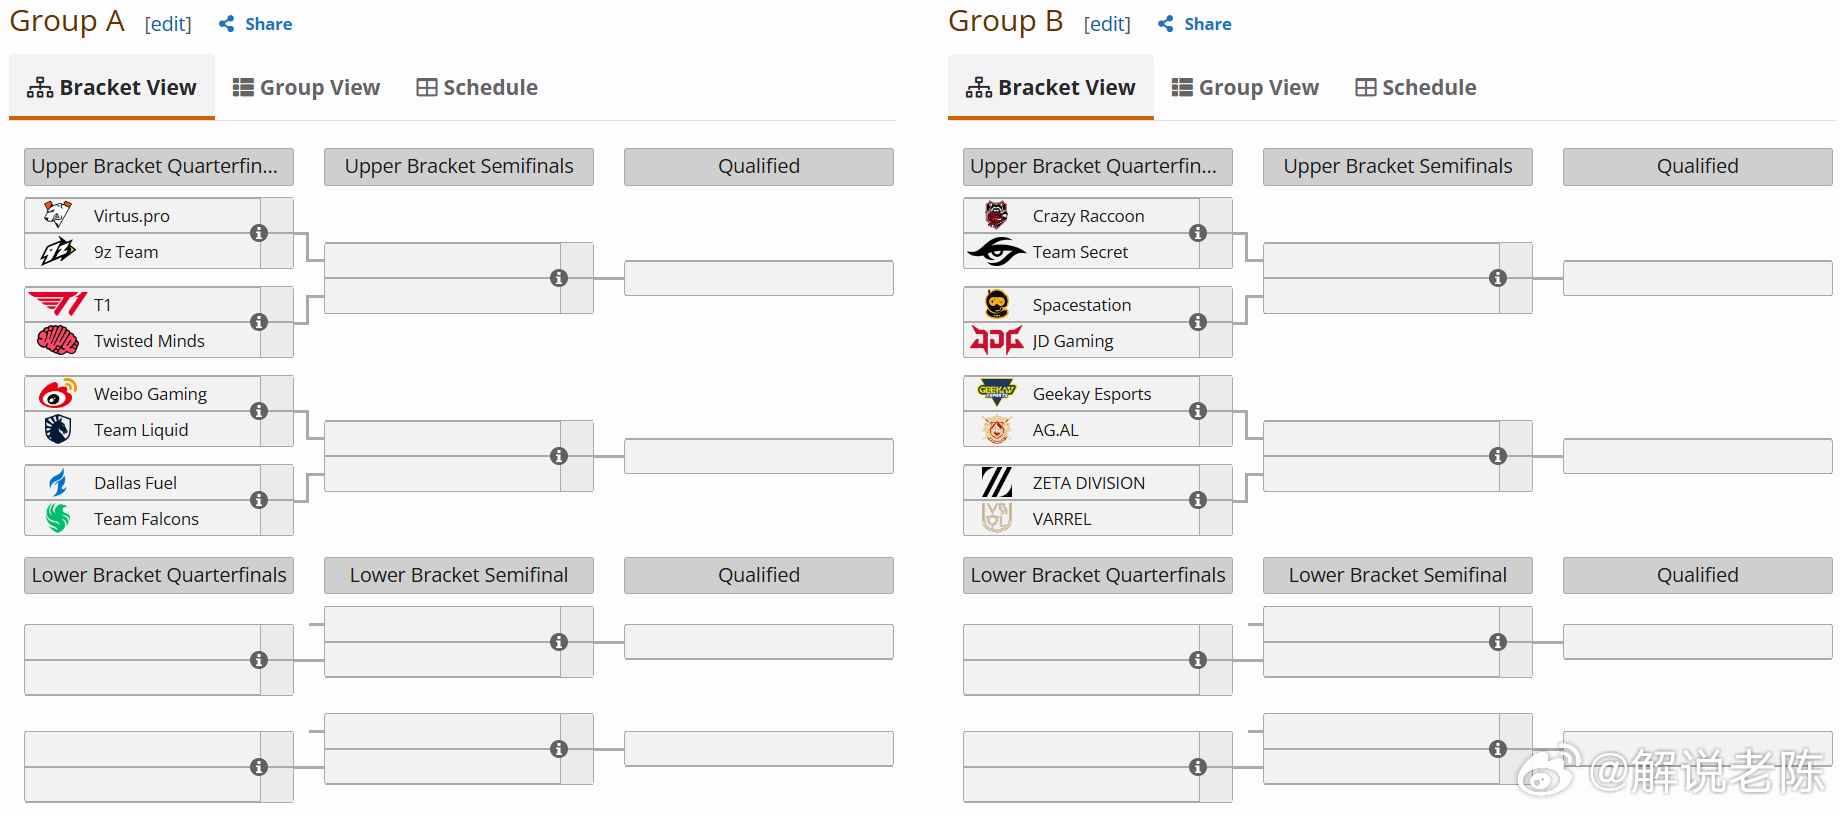Click edit link beside Group A heading
Image resolution: width=1840 pixels, height=816 pixels.
[x=168, y=24]
